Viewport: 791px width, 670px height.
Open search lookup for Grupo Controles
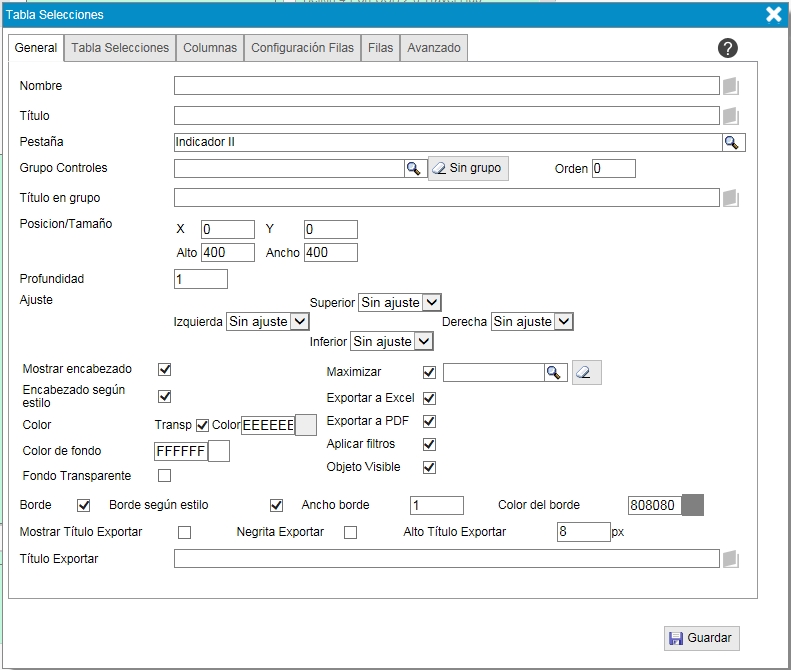click(413, 168)
